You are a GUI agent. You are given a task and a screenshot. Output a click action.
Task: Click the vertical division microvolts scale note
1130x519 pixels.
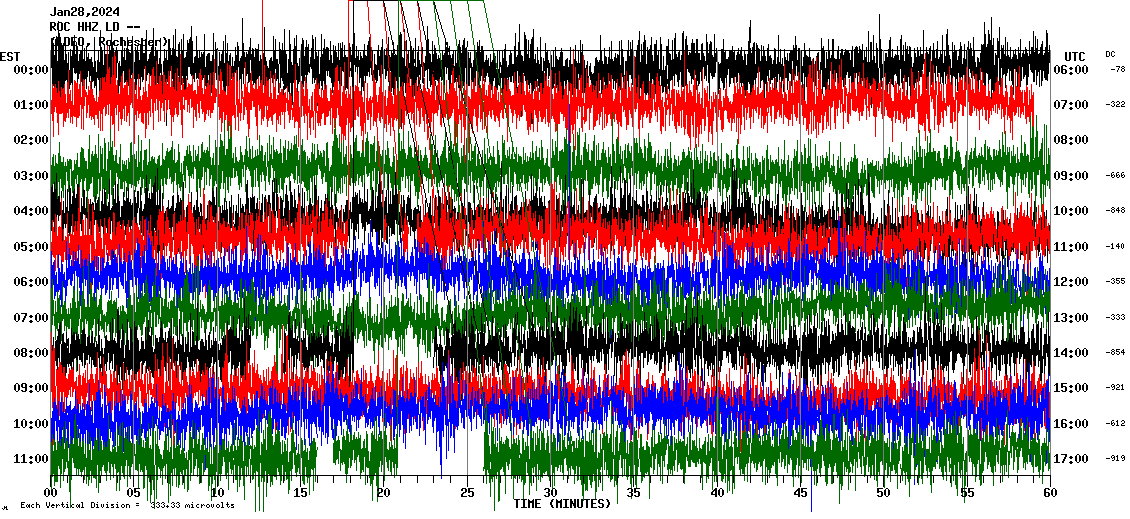point(127,506)
